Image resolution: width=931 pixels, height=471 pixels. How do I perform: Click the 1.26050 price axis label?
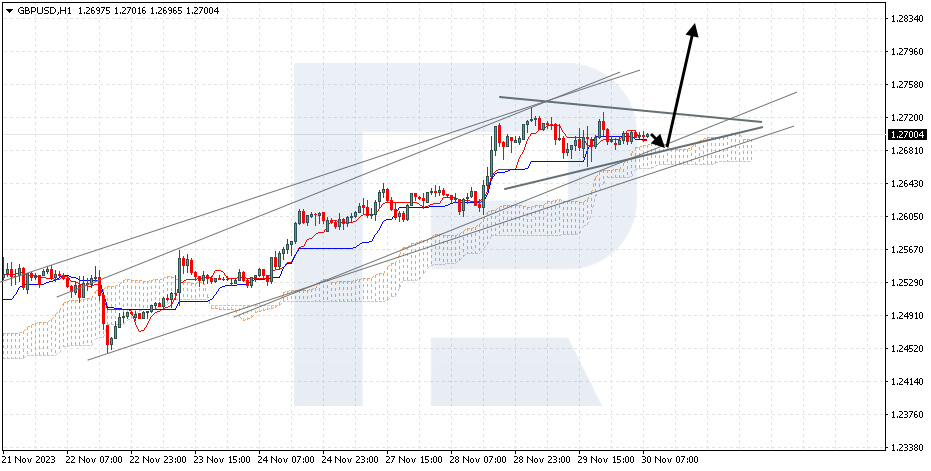(904, 217)
